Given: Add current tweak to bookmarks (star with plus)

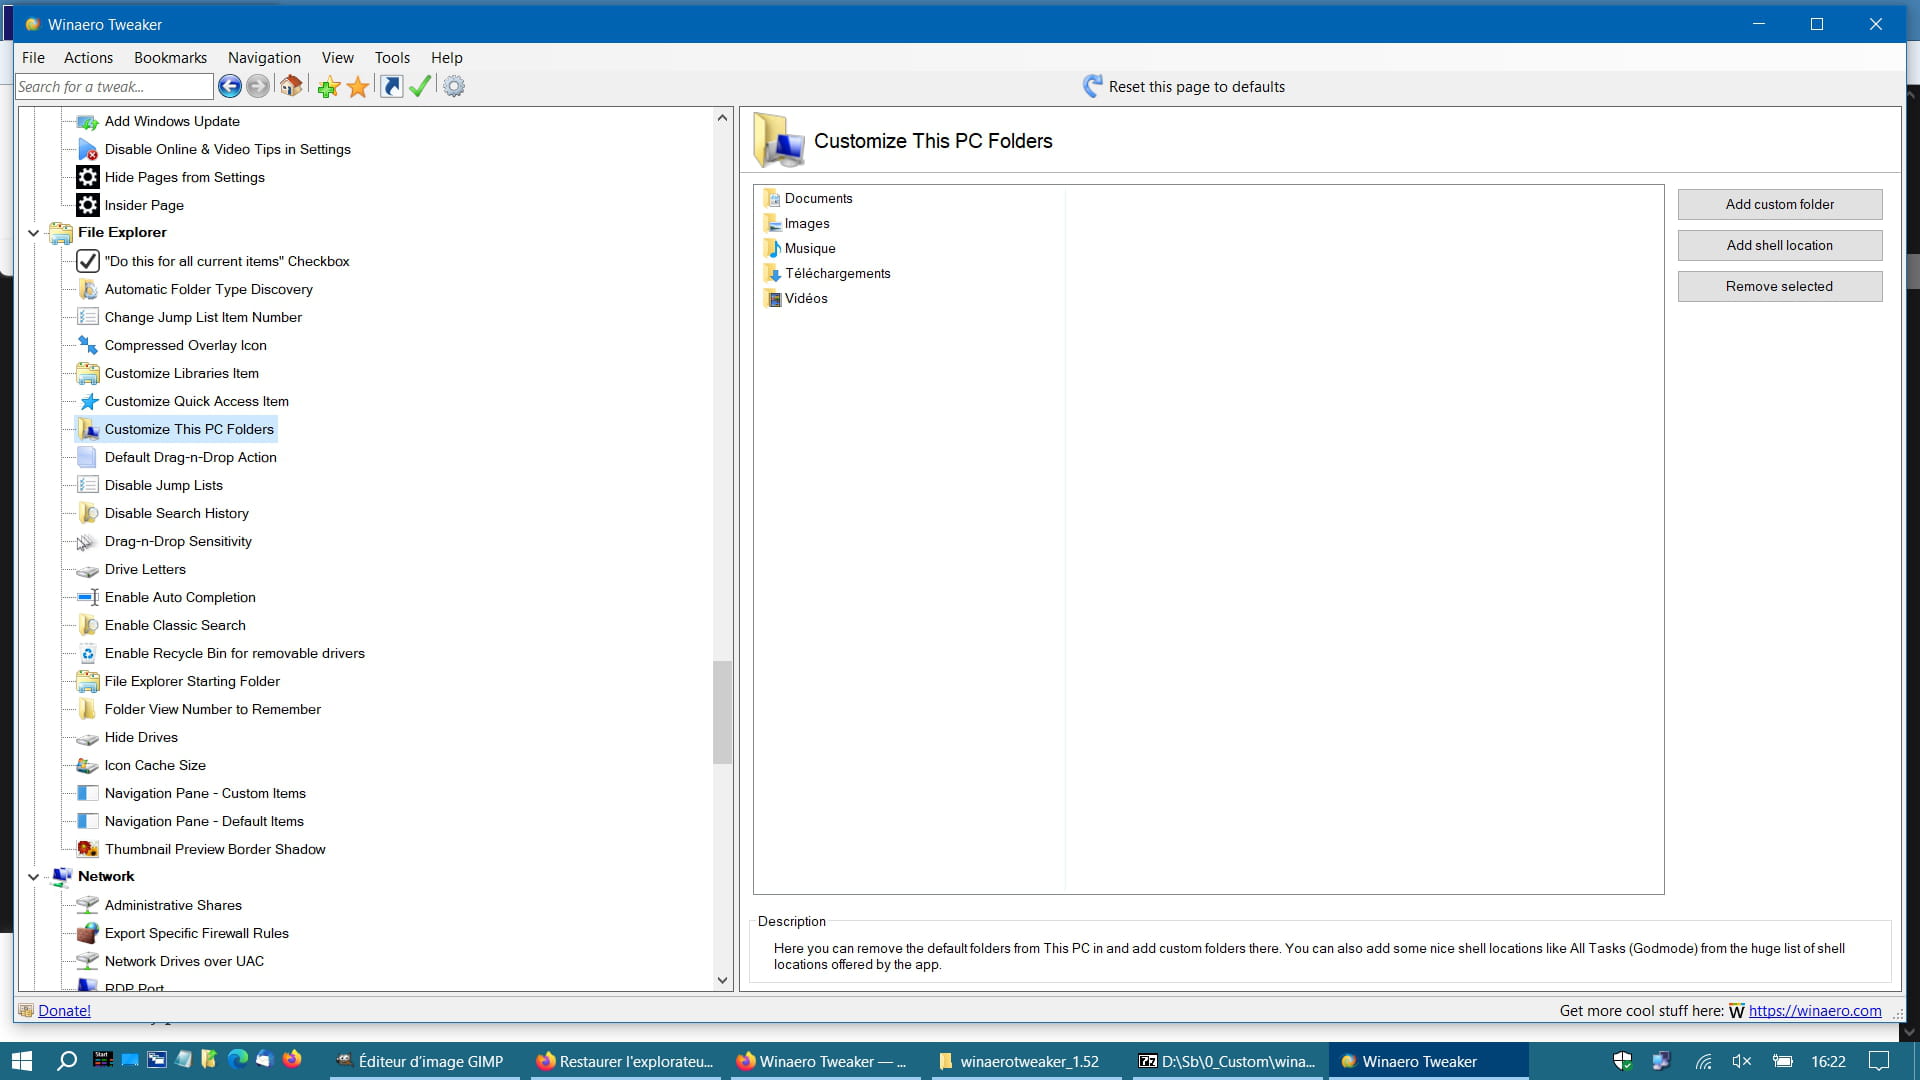Looking at the screenshot, I should [328, 87].
